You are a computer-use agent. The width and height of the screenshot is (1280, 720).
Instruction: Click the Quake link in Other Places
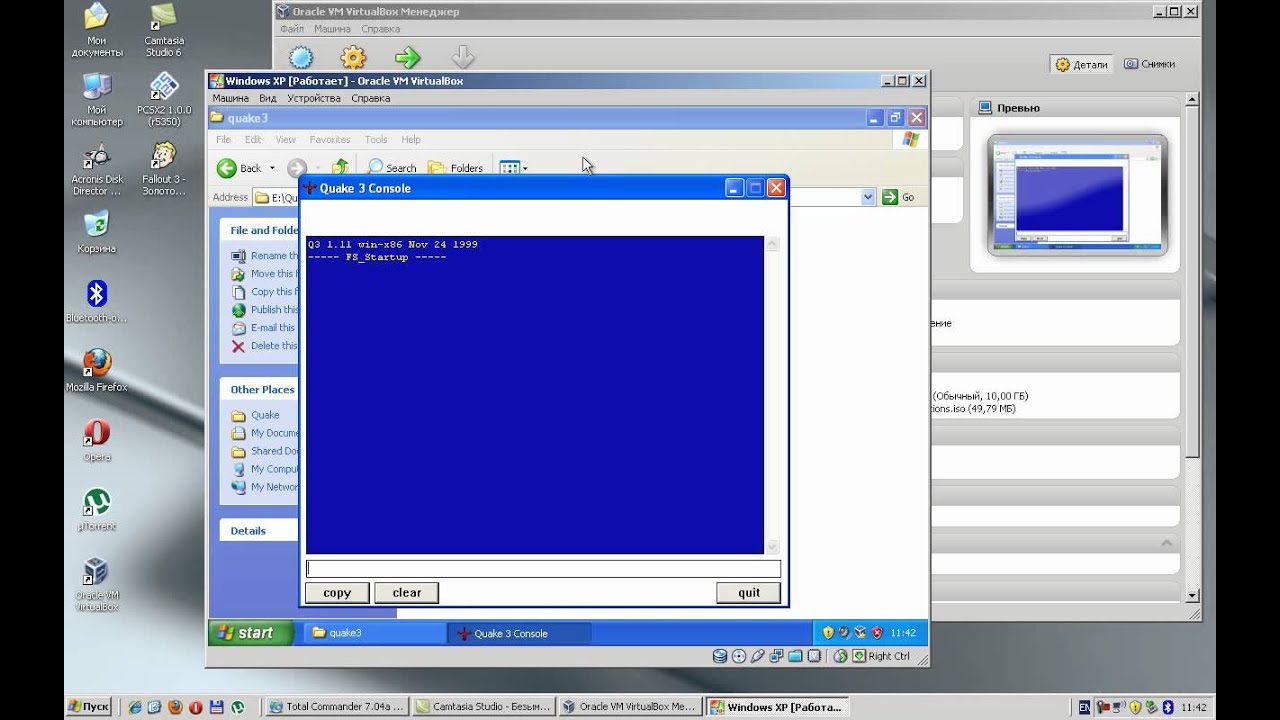pos(265,415)
